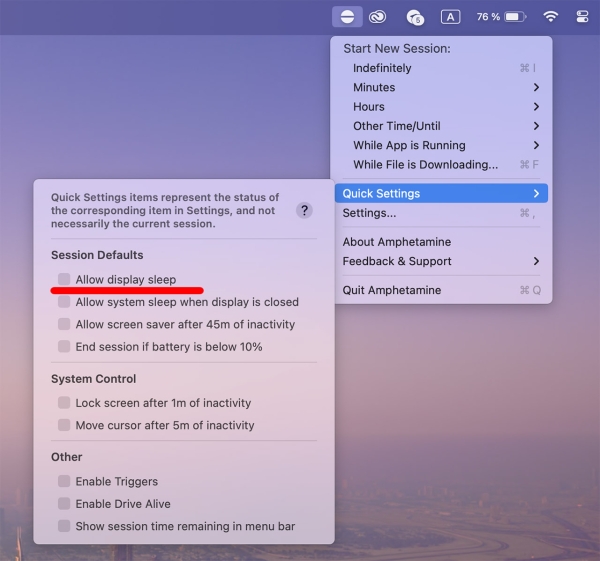Check the Enable Triggers option
600x561 pixels.
click(x=64, y=481)
